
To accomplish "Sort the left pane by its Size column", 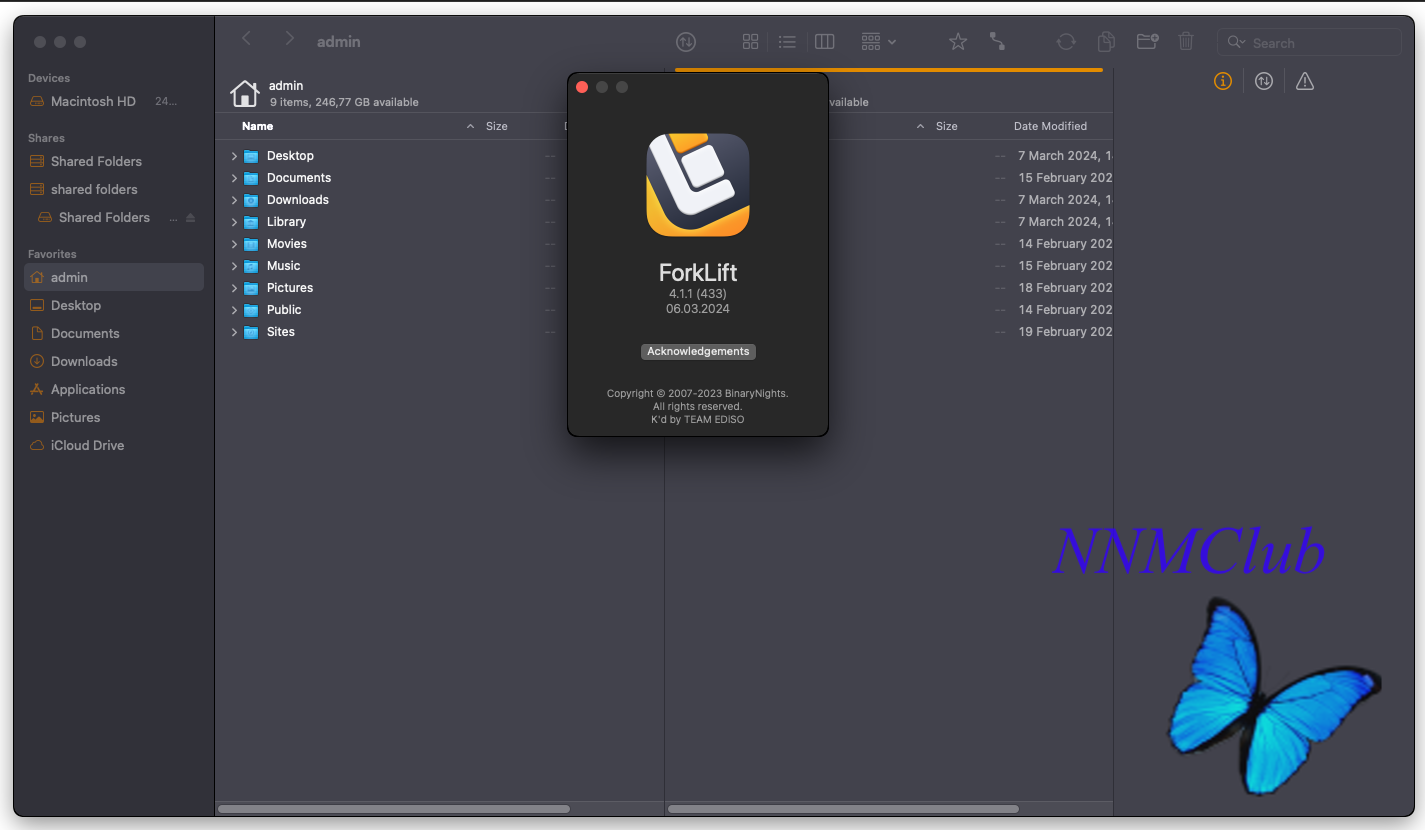I will coord(497,126).
